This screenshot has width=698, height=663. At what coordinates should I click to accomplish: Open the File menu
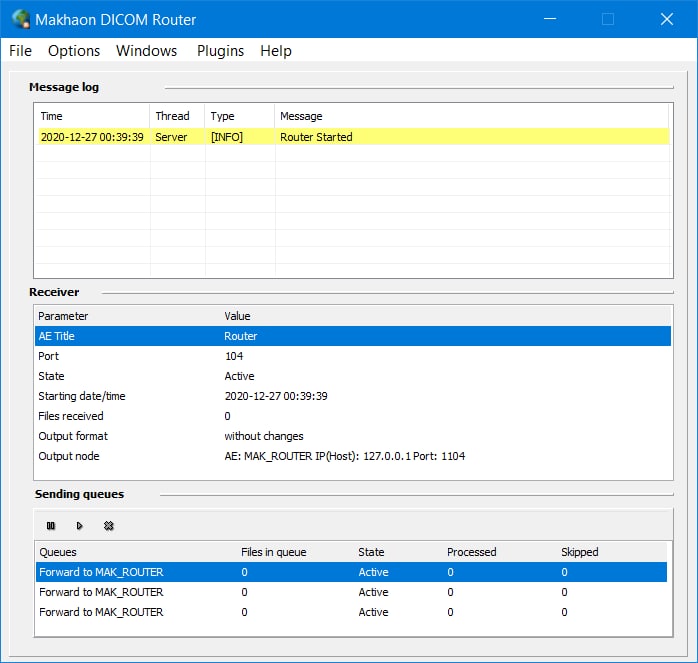[x=20, y=51]
